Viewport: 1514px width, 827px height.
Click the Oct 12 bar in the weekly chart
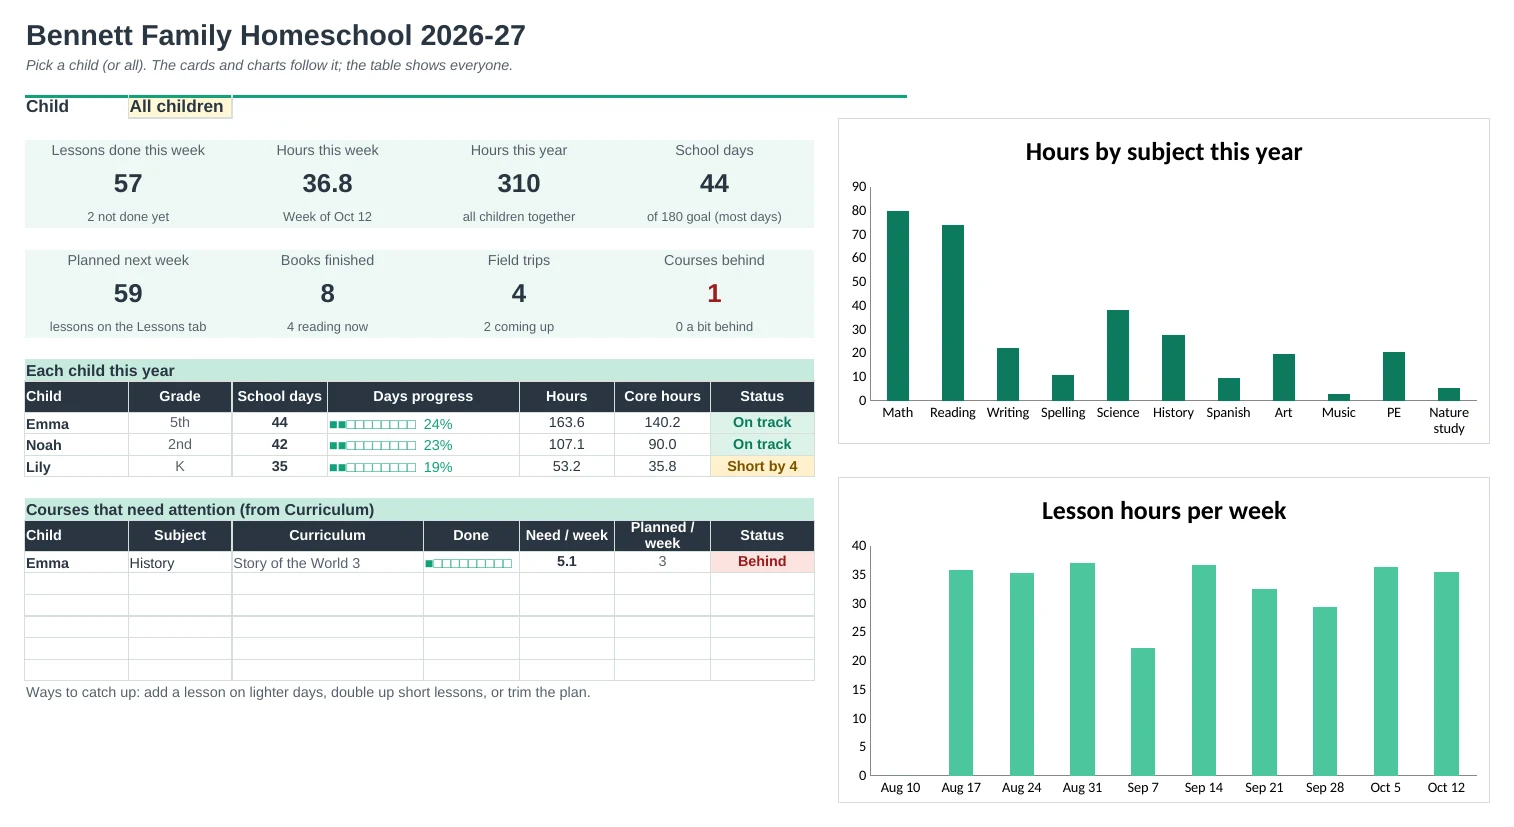point(1446,674)
